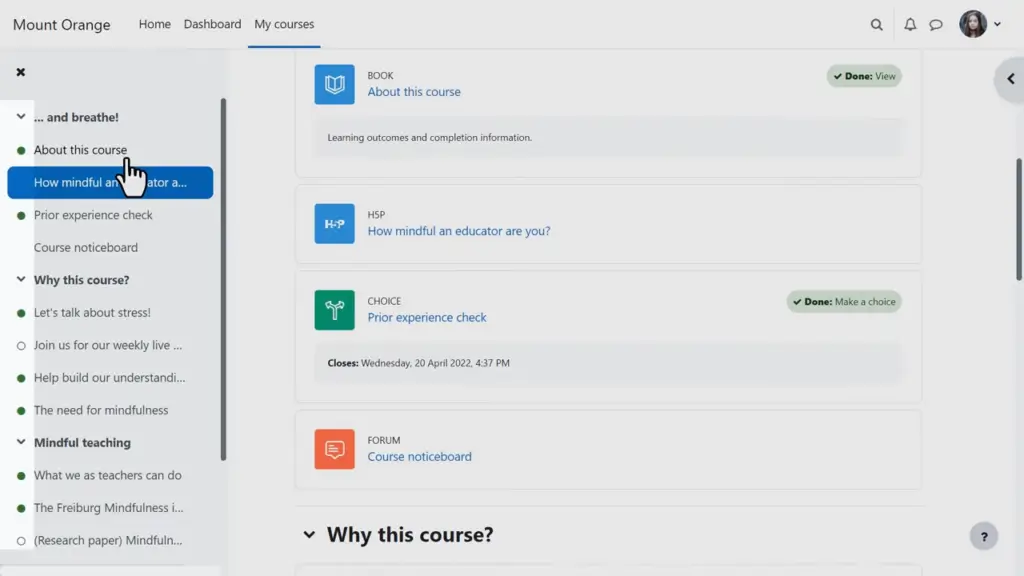Open How mindful an educator are you?
Screen dimensions: 1024x576
457,230
